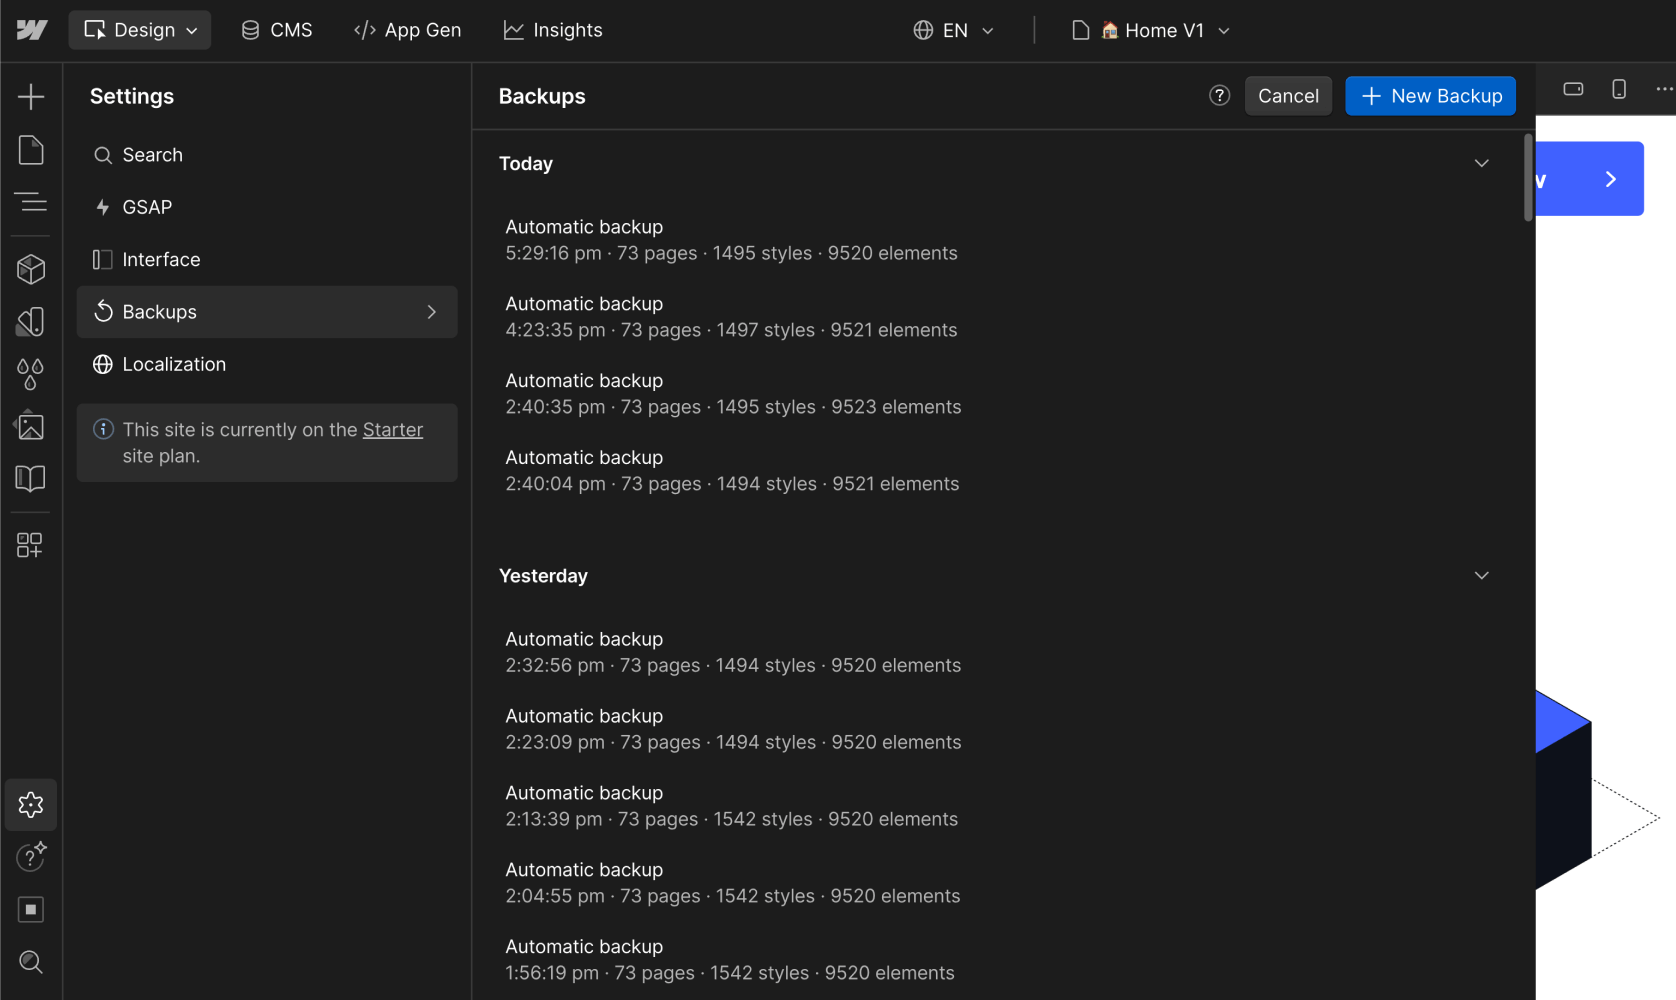Screen dimensions: 1676x1000
Task: Click the Site Settings gear icon
Action: tap(31, 805)
